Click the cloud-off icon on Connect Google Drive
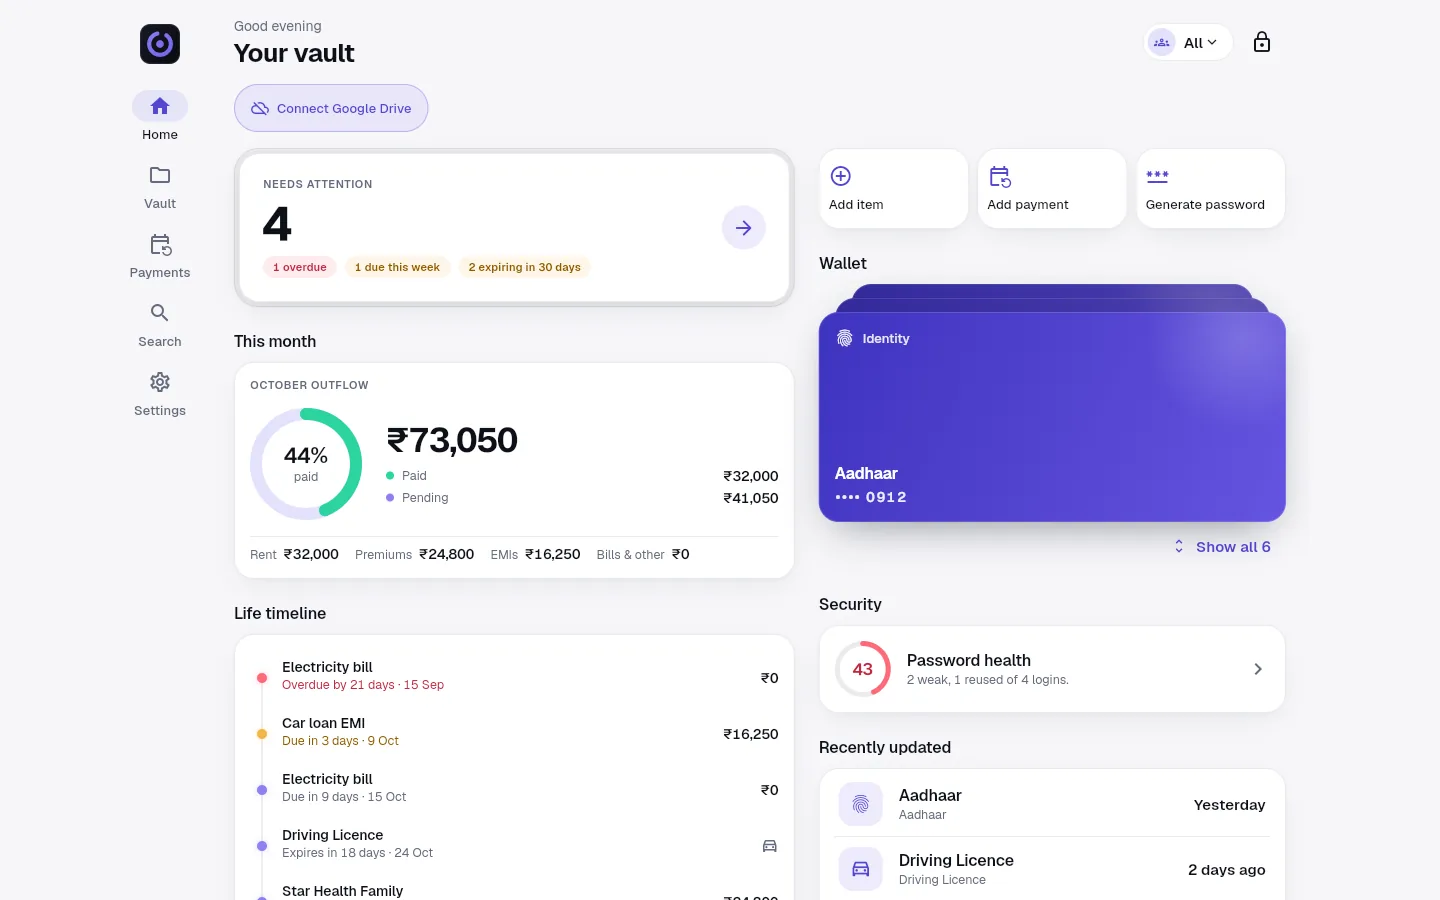Viewport: 1440px width, 900px height. 260,108
